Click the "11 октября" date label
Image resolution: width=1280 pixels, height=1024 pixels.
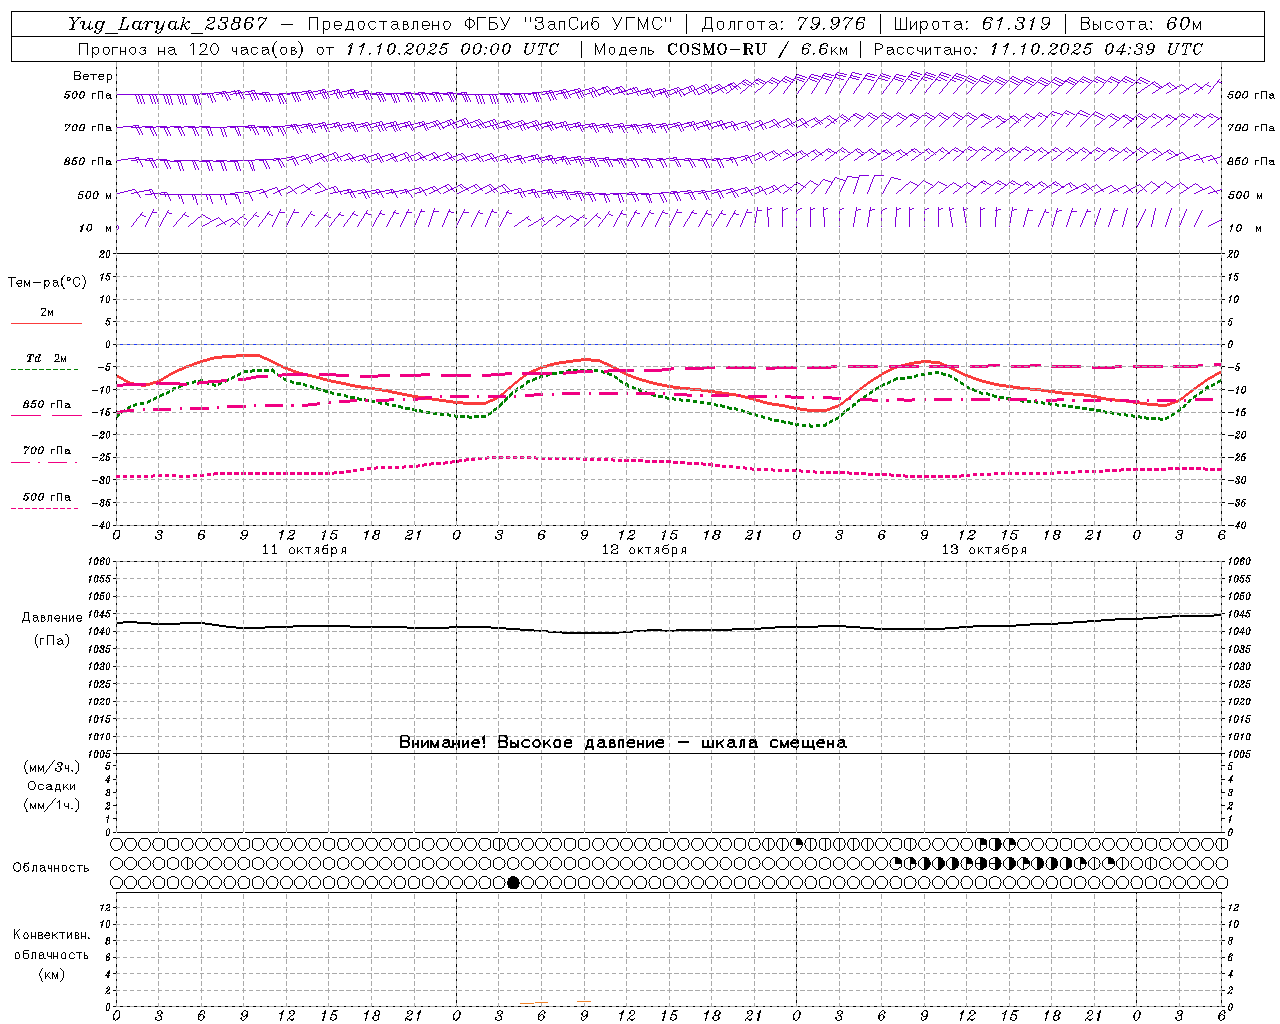pyautogui.click(x=304, y=550)
